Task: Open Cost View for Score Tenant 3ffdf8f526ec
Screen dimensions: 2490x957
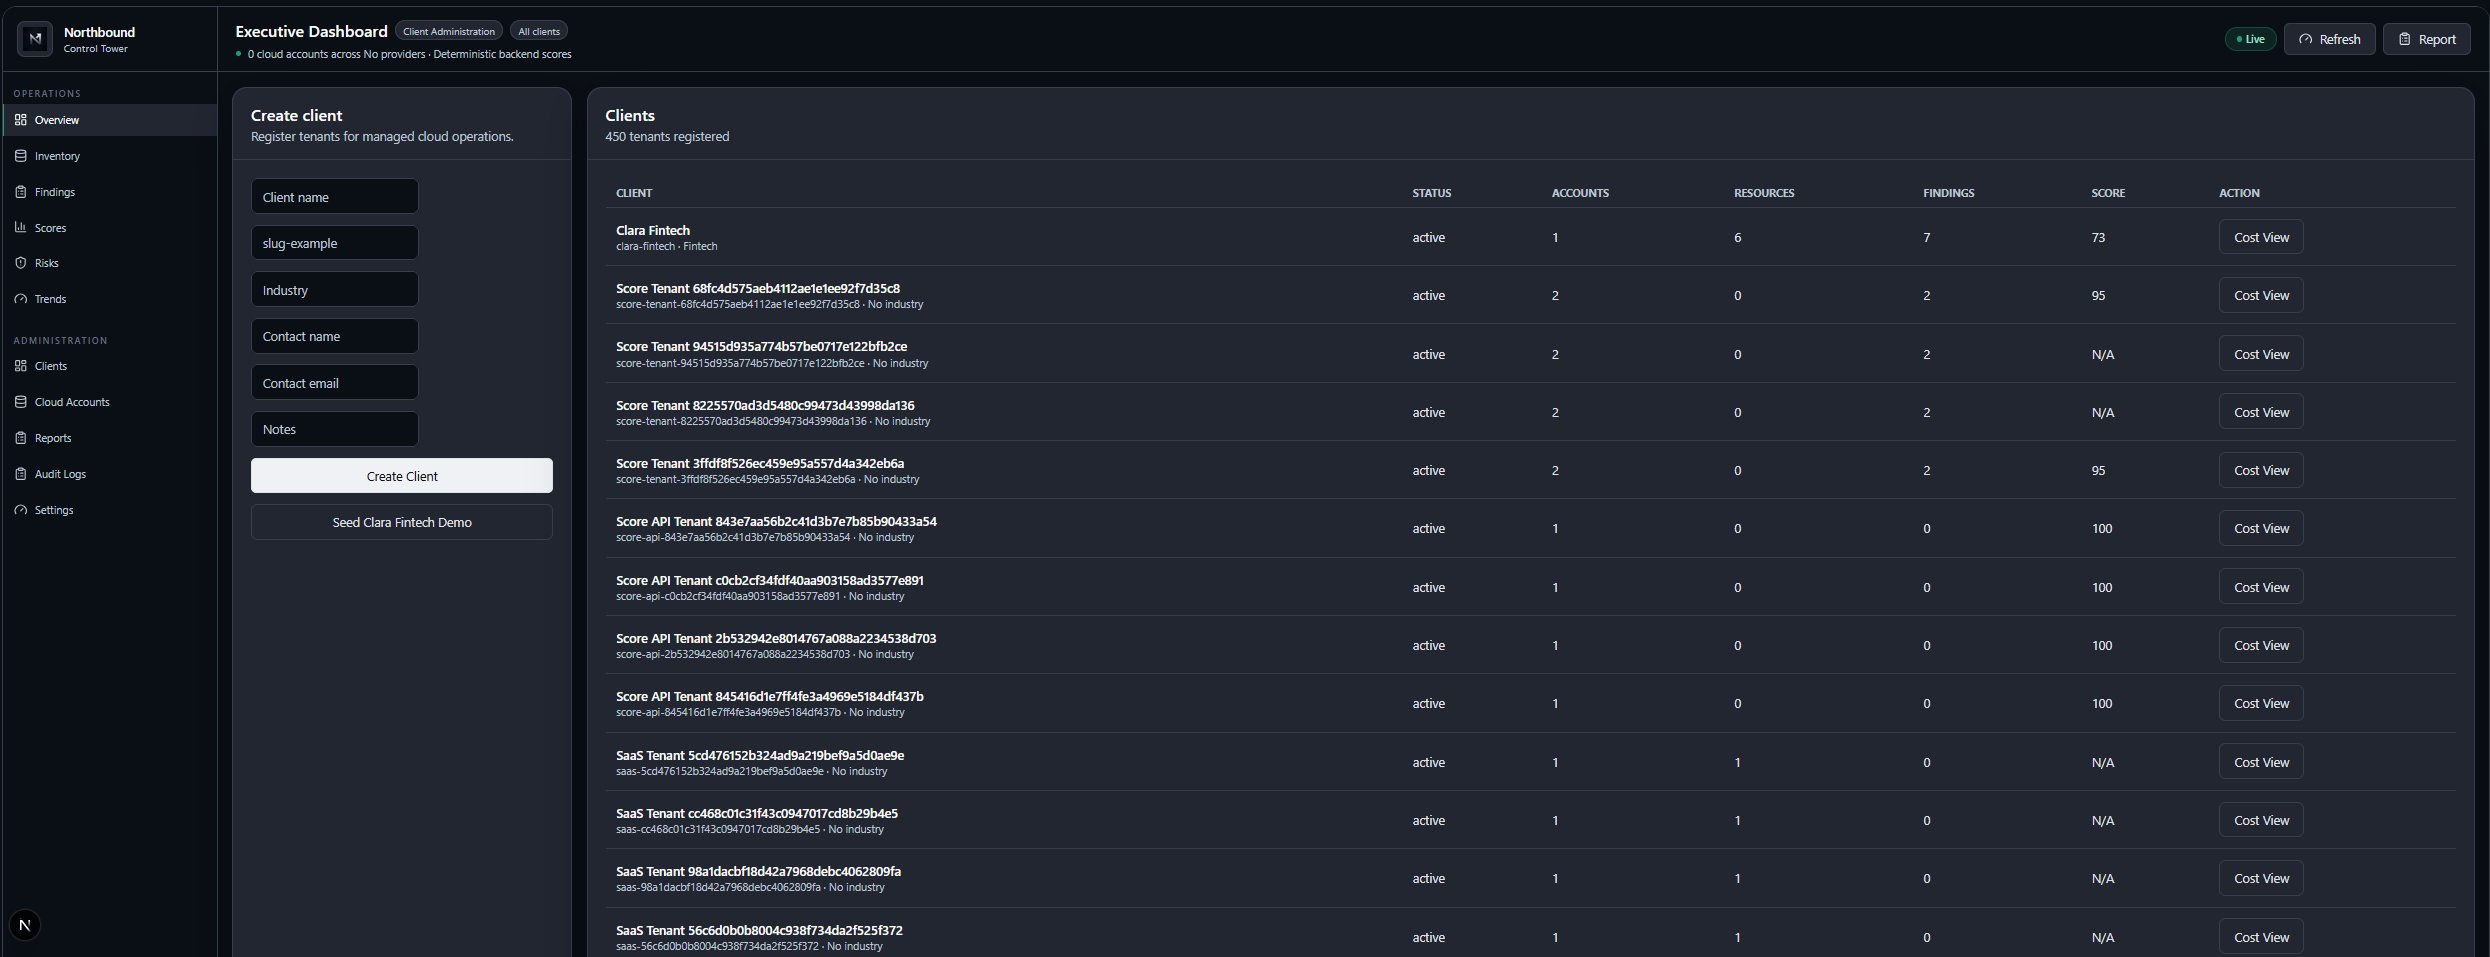Action: (2260, 470)
